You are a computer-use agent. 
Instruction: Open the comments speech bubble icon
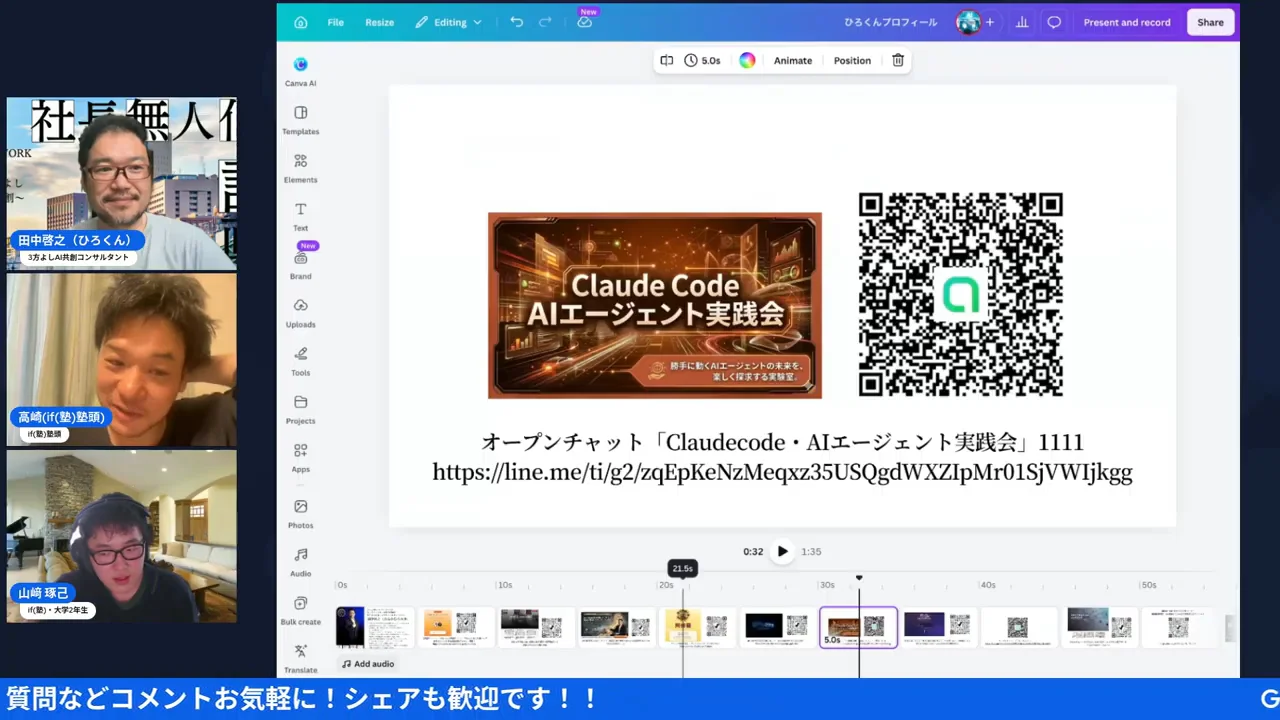[1054, 22]
